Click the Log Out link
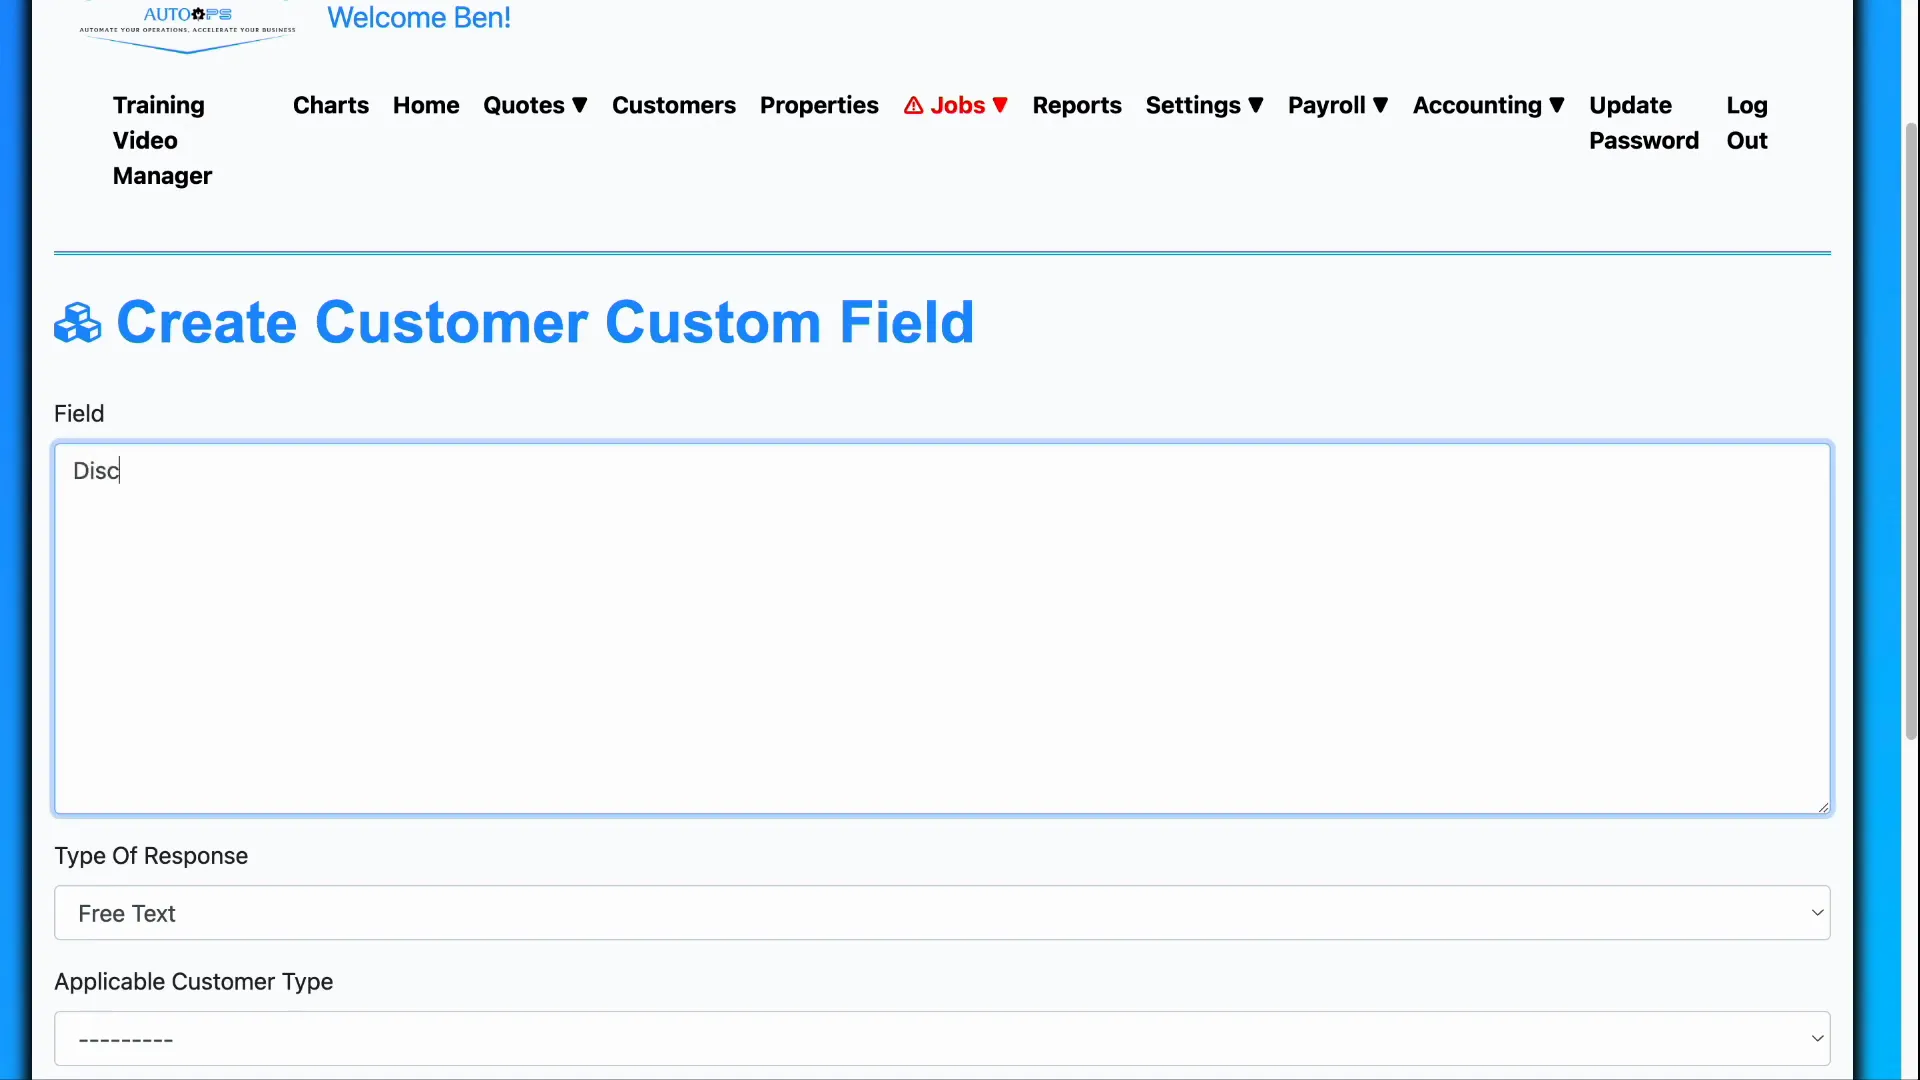This screenshot has width=1920, height=1080. point(1746,122)
